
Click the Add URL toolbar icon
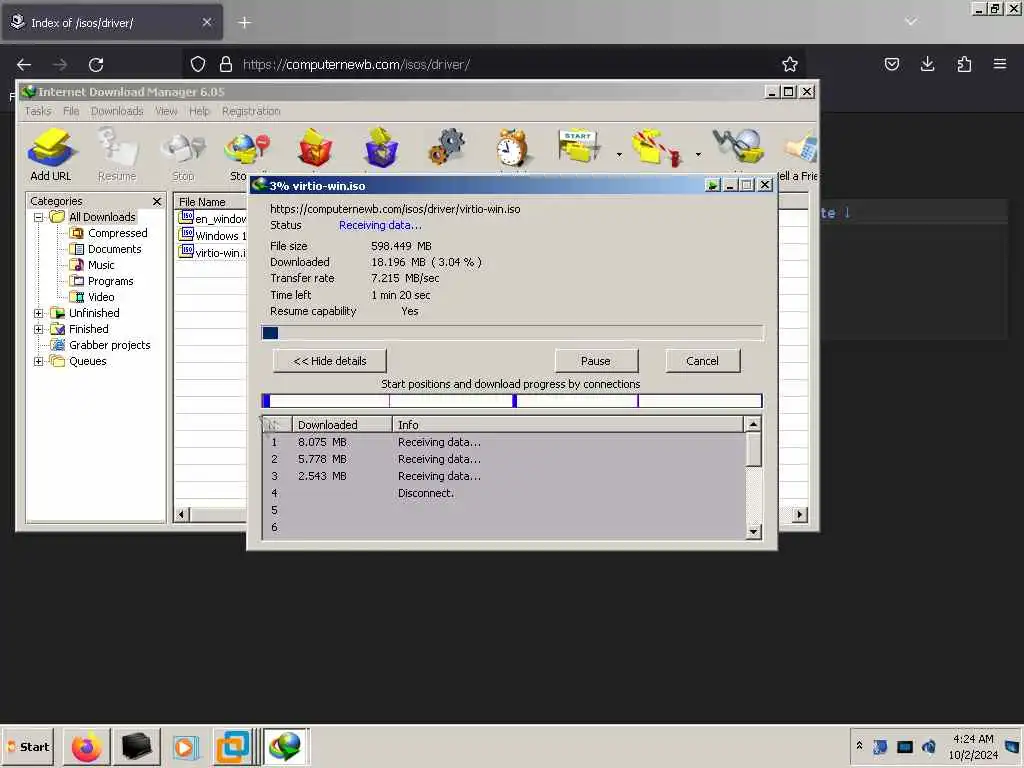pyautogui.click(x=50, y=155)
